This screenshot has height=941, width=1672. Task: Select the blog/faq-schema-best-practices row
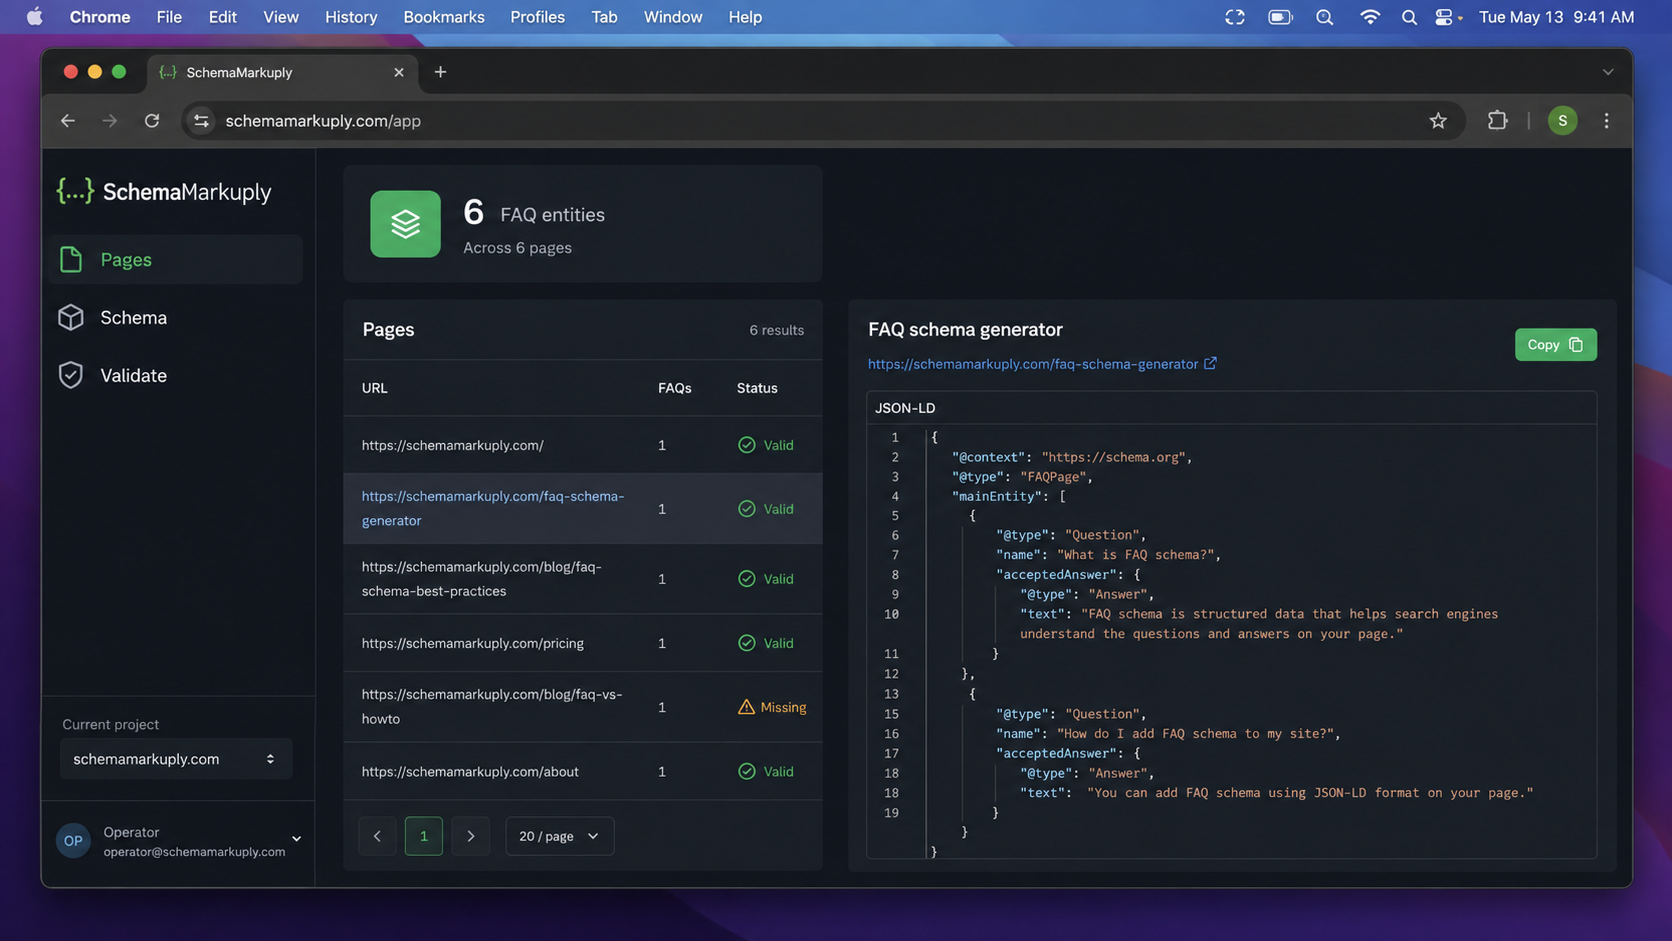click(583, 579)
